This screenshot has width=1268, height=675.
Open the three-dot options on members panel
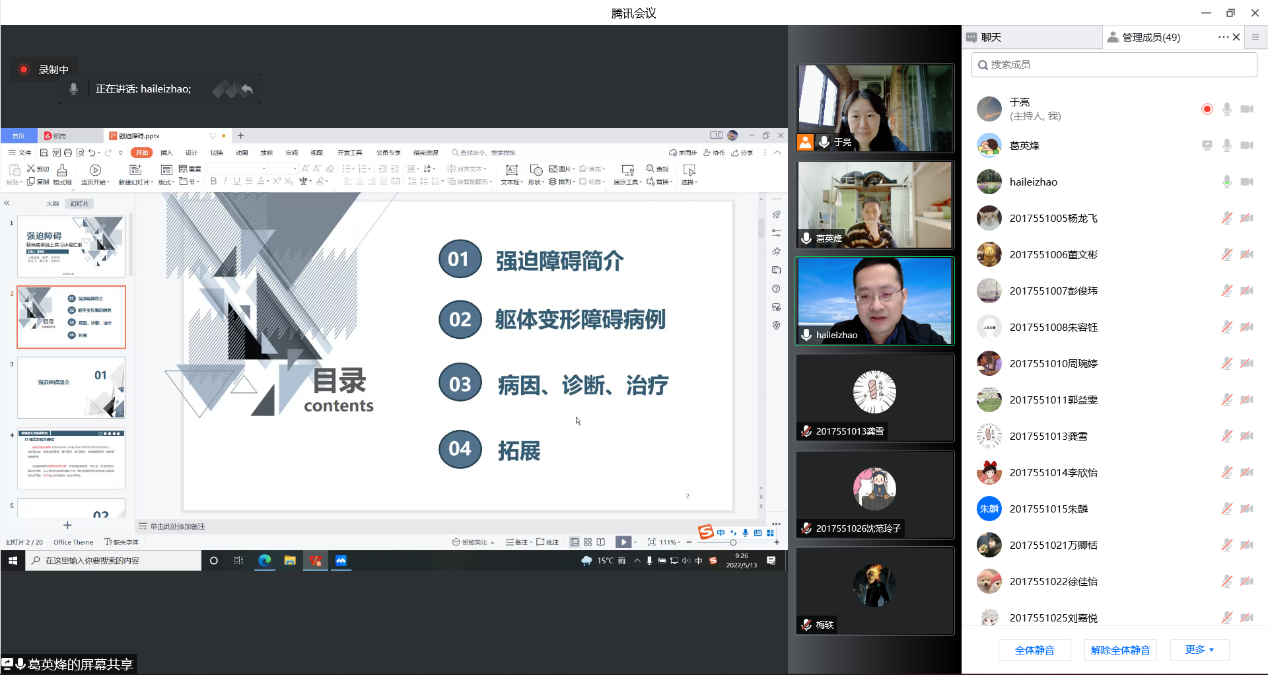(x=1223, y=37)
